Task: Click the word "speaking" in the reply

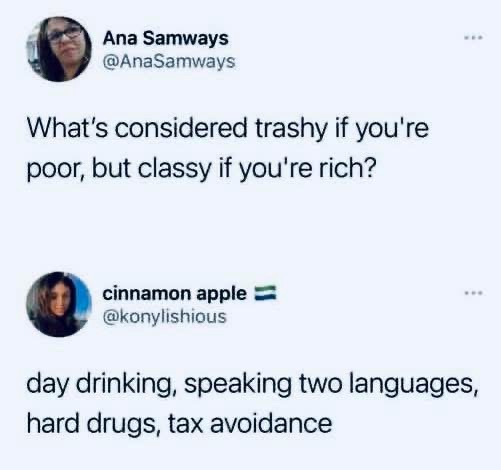Action: tap(238, 384)
